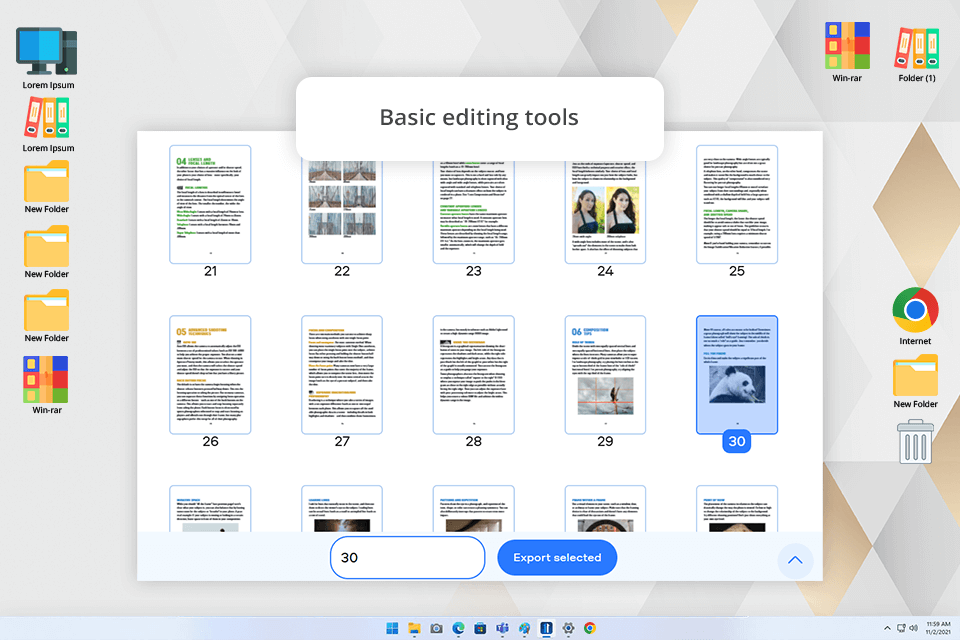Deselect highlighted page 30 panda thumbnail
The height and width of the screenshot is (640, 960).
coord(737,375)
